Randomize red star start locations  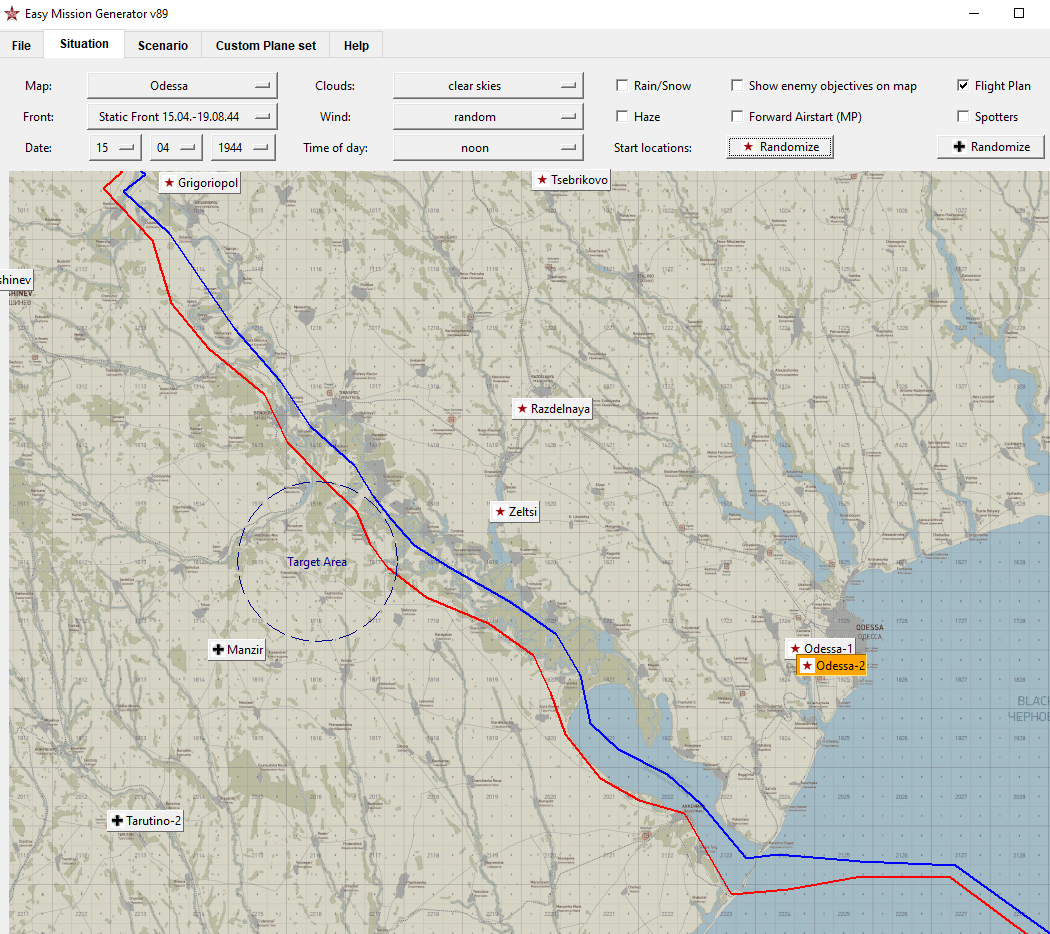point(780,147)
